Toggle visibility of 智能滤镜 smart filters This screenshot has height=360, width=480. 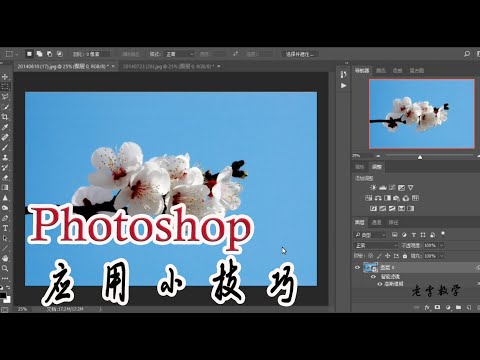click(x=373, y=277)
